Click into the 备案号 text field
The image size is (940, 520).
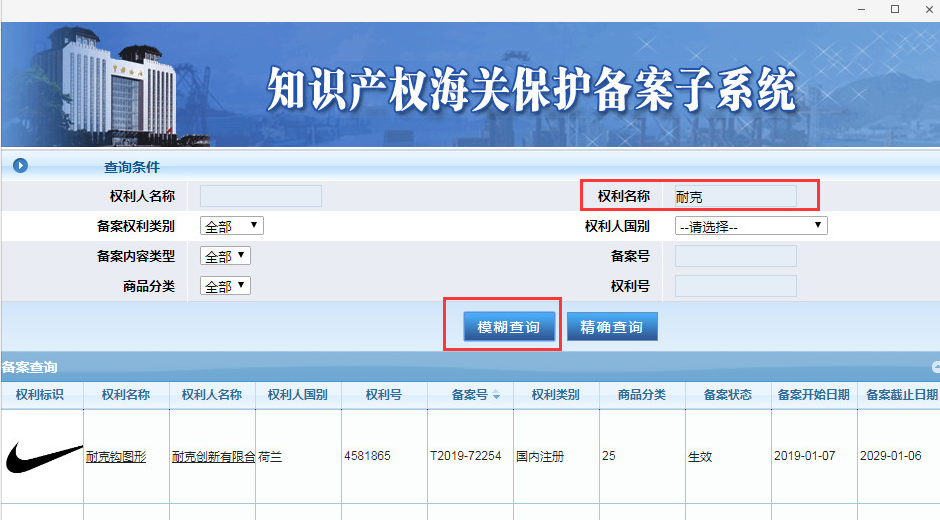(735, 256)
